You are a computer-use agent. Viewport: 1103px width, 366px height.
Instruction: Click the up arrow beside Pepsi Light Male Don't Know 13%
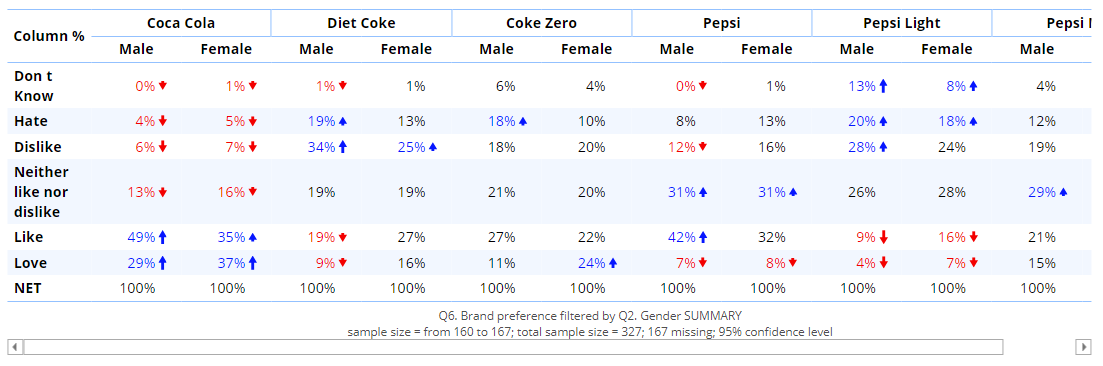884,86
